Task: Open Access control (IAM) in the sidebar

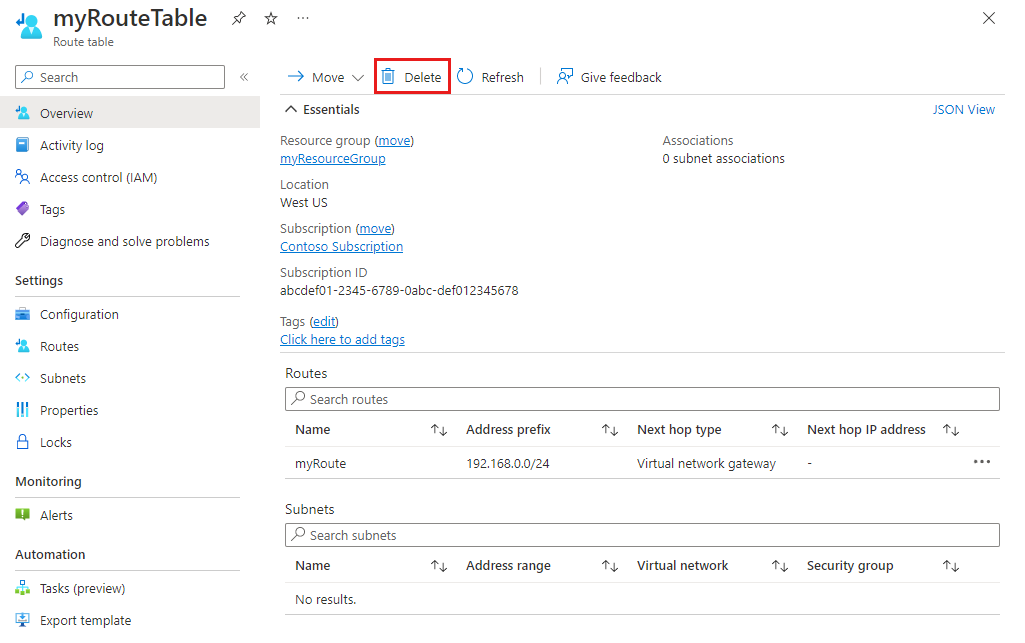Action: click(101, 177)
